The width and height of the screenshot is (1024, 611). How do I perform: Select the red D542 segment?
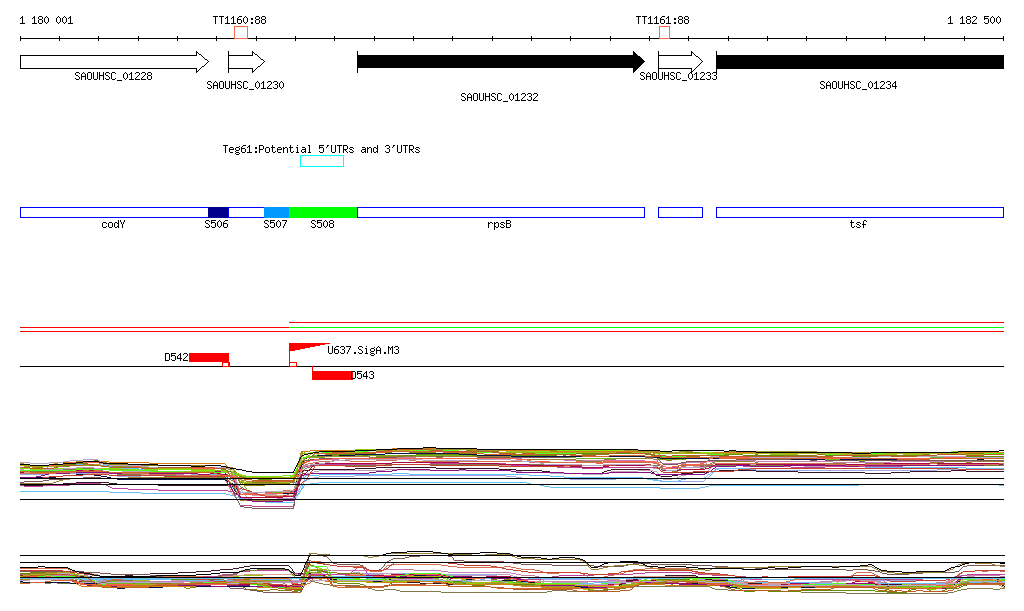click(x=208, y=357)
